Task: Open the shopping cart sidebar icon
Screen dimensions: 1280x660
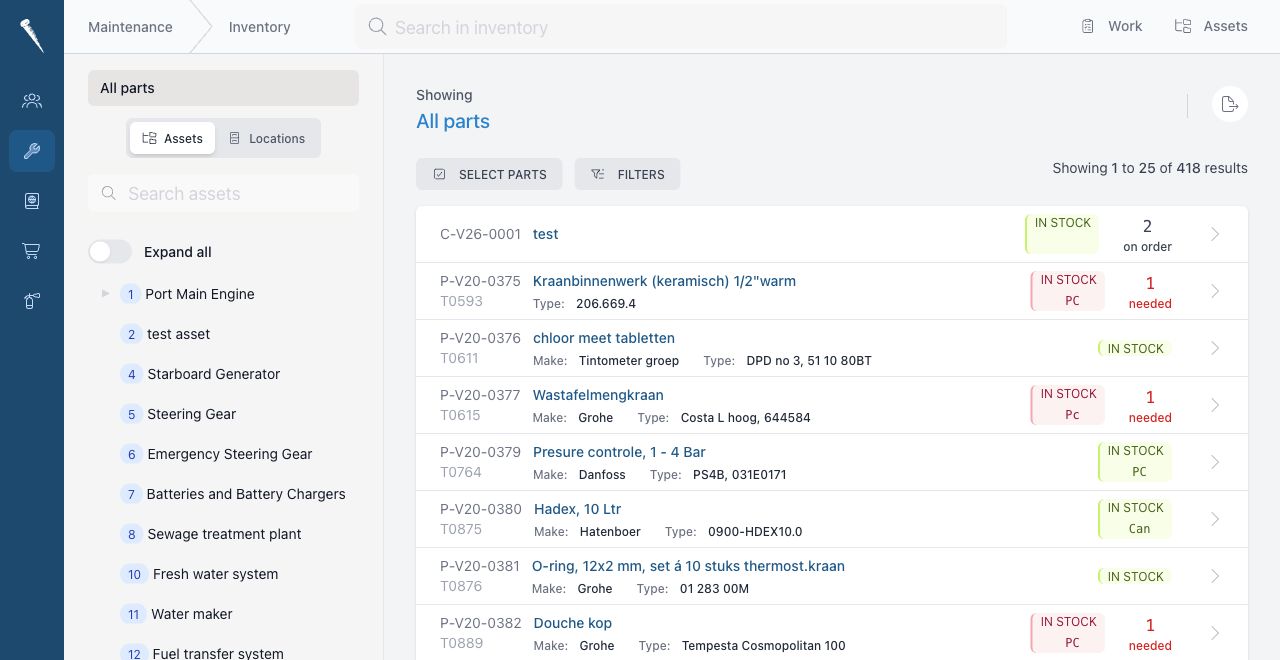Action: 32,251
